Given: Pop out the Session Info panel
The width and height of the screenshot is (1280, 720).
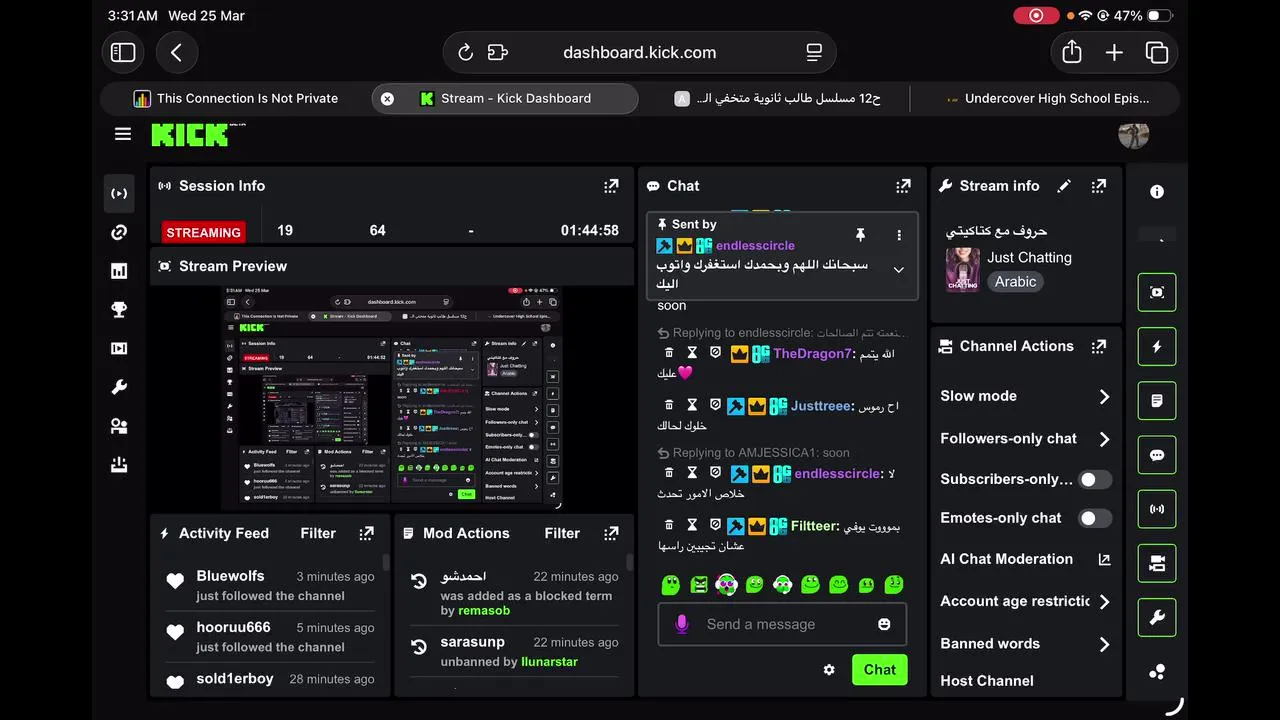Looking at the screenshot, I should coord(611,186).
